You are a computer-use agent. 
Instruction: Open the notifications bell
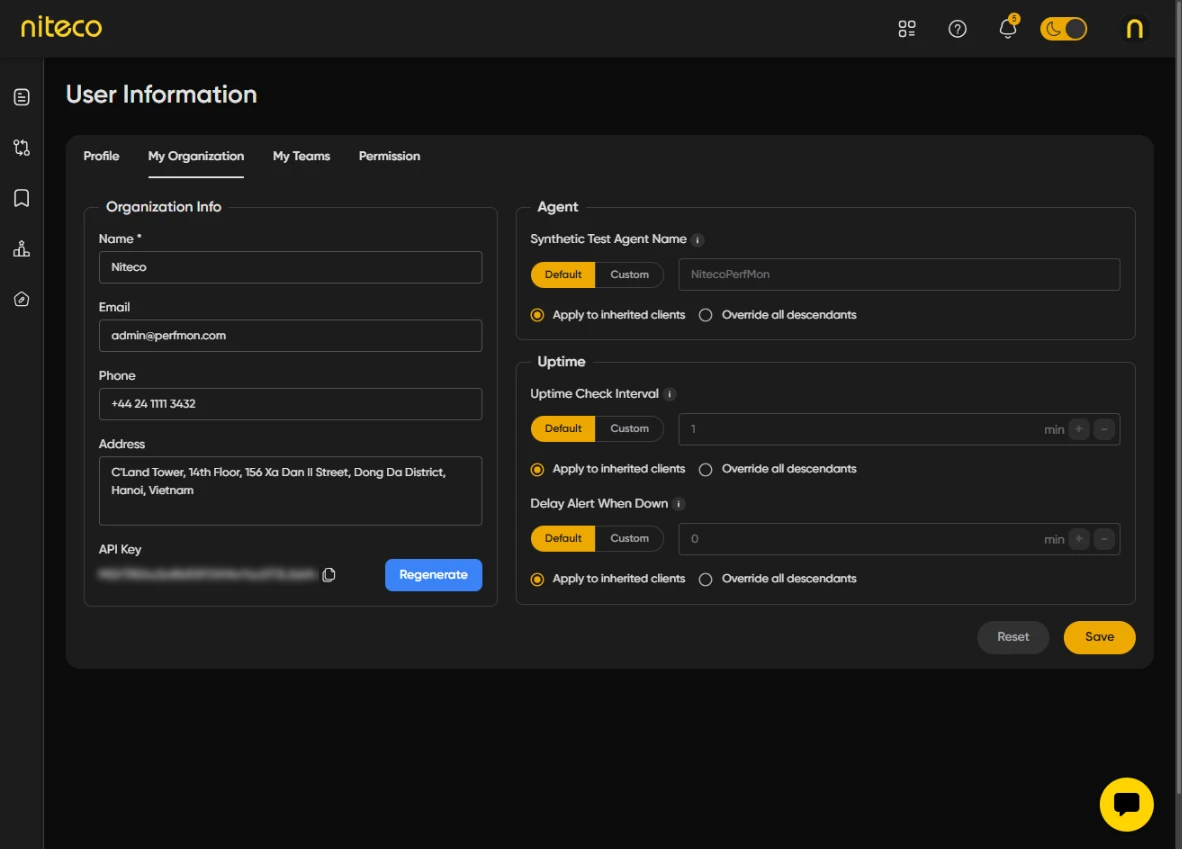point(1008,29)
